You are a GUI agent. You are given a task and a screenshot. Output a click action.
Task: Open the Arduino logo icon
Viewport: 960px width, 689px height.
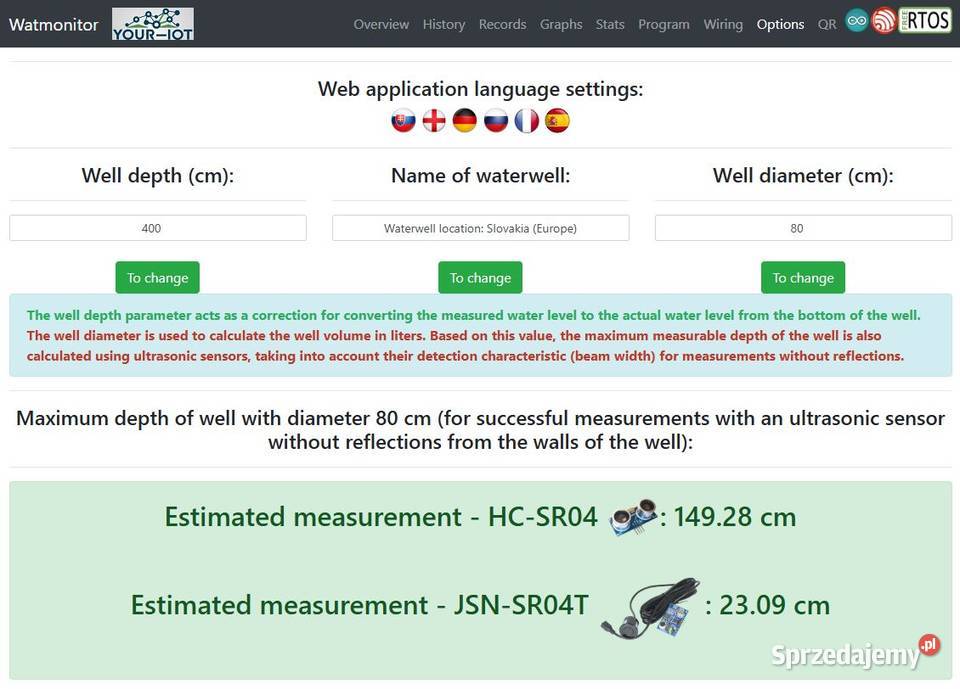point(857,21)
